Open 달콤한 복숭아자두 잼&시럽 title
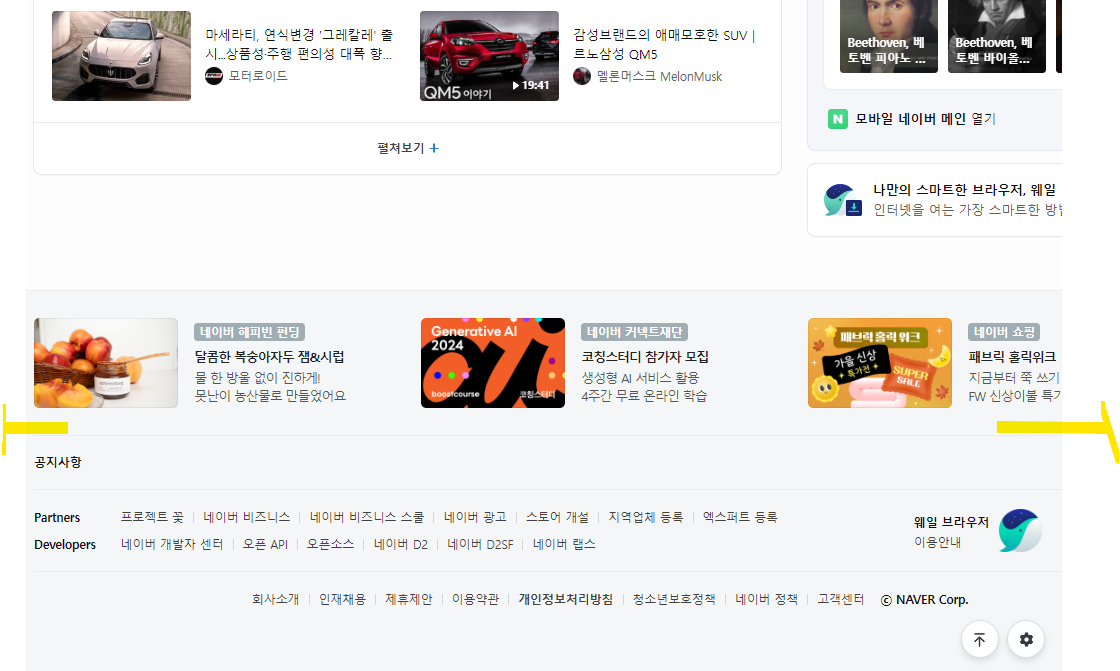The image size is (1120, 671). [x=270, y=357]
